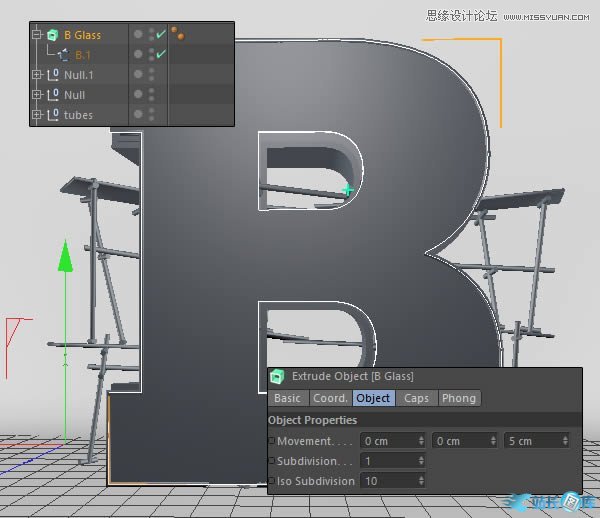Click the layer dot of Null row
Image resolution: width=600 pixels, height=518 pixels.
(138, 95)
